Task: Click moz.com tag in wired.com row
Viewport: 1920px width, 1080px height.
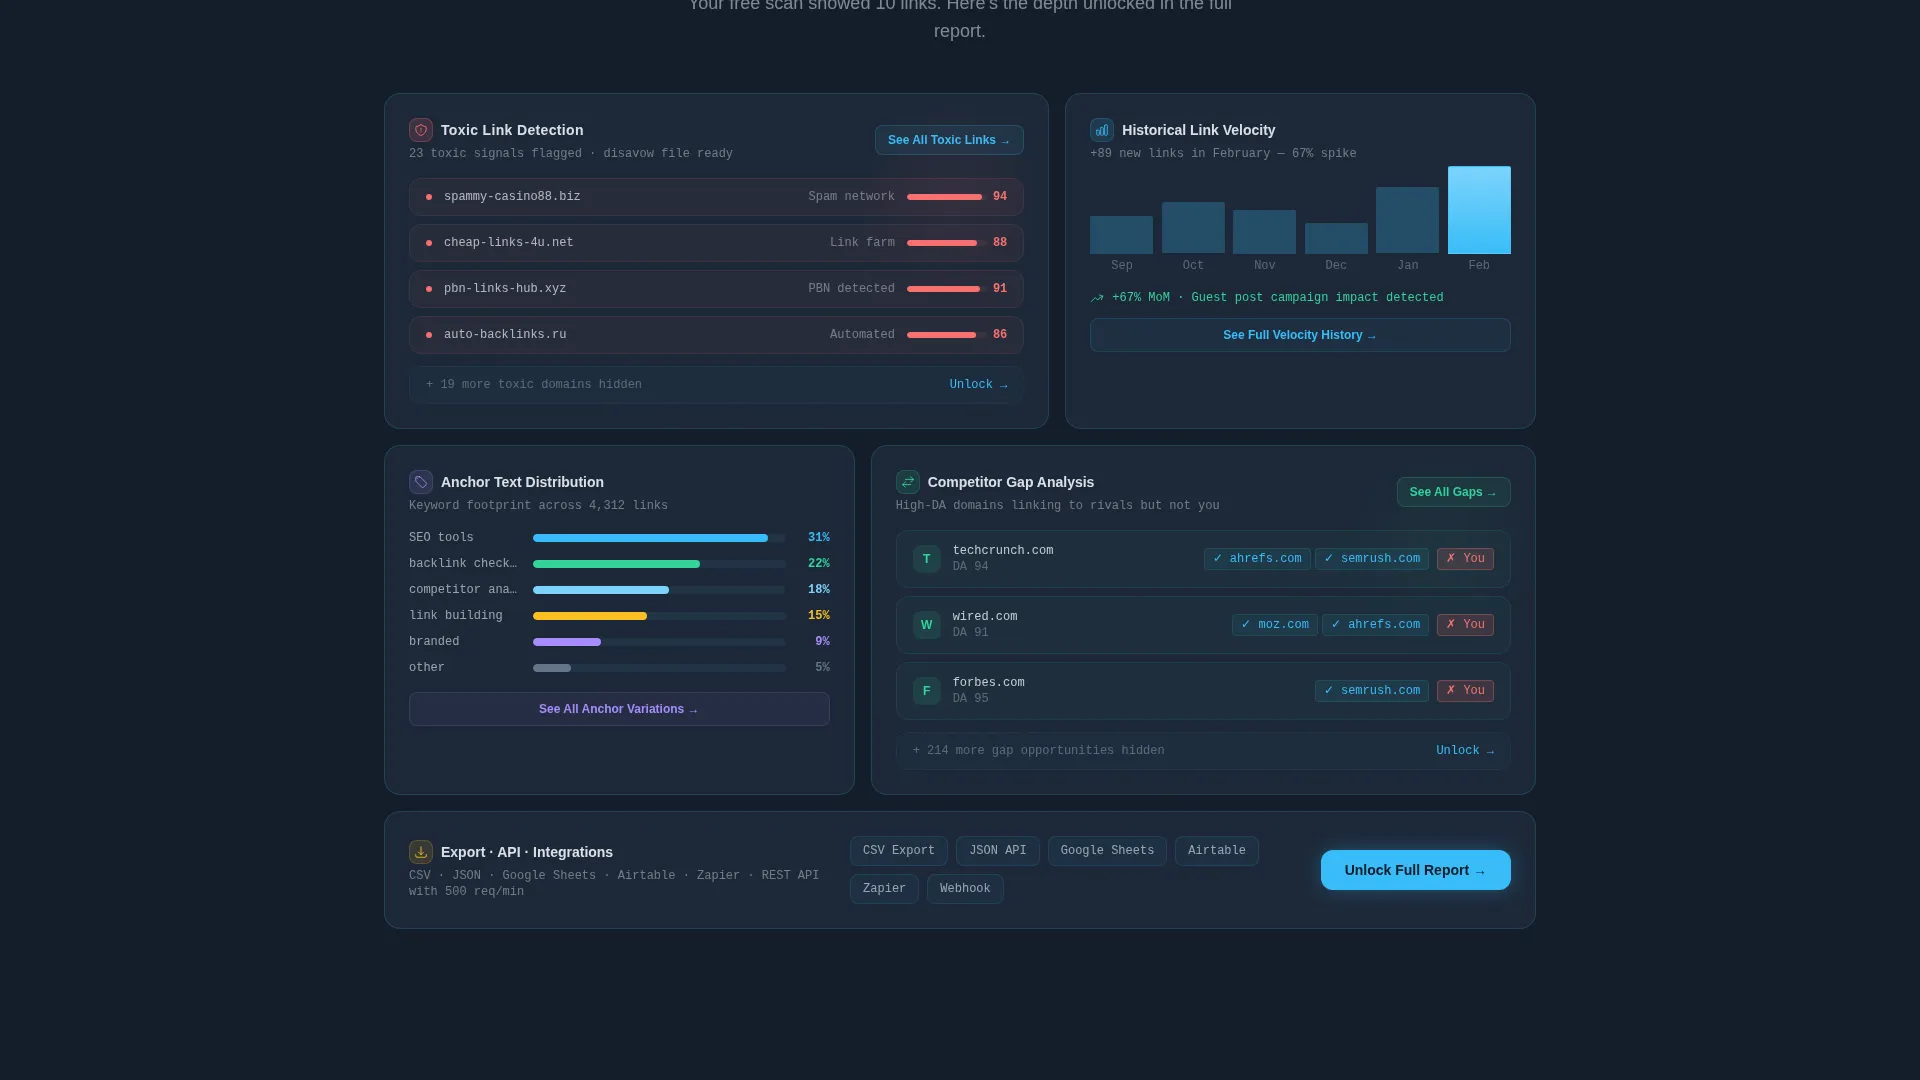Action: click(1275, 625)
